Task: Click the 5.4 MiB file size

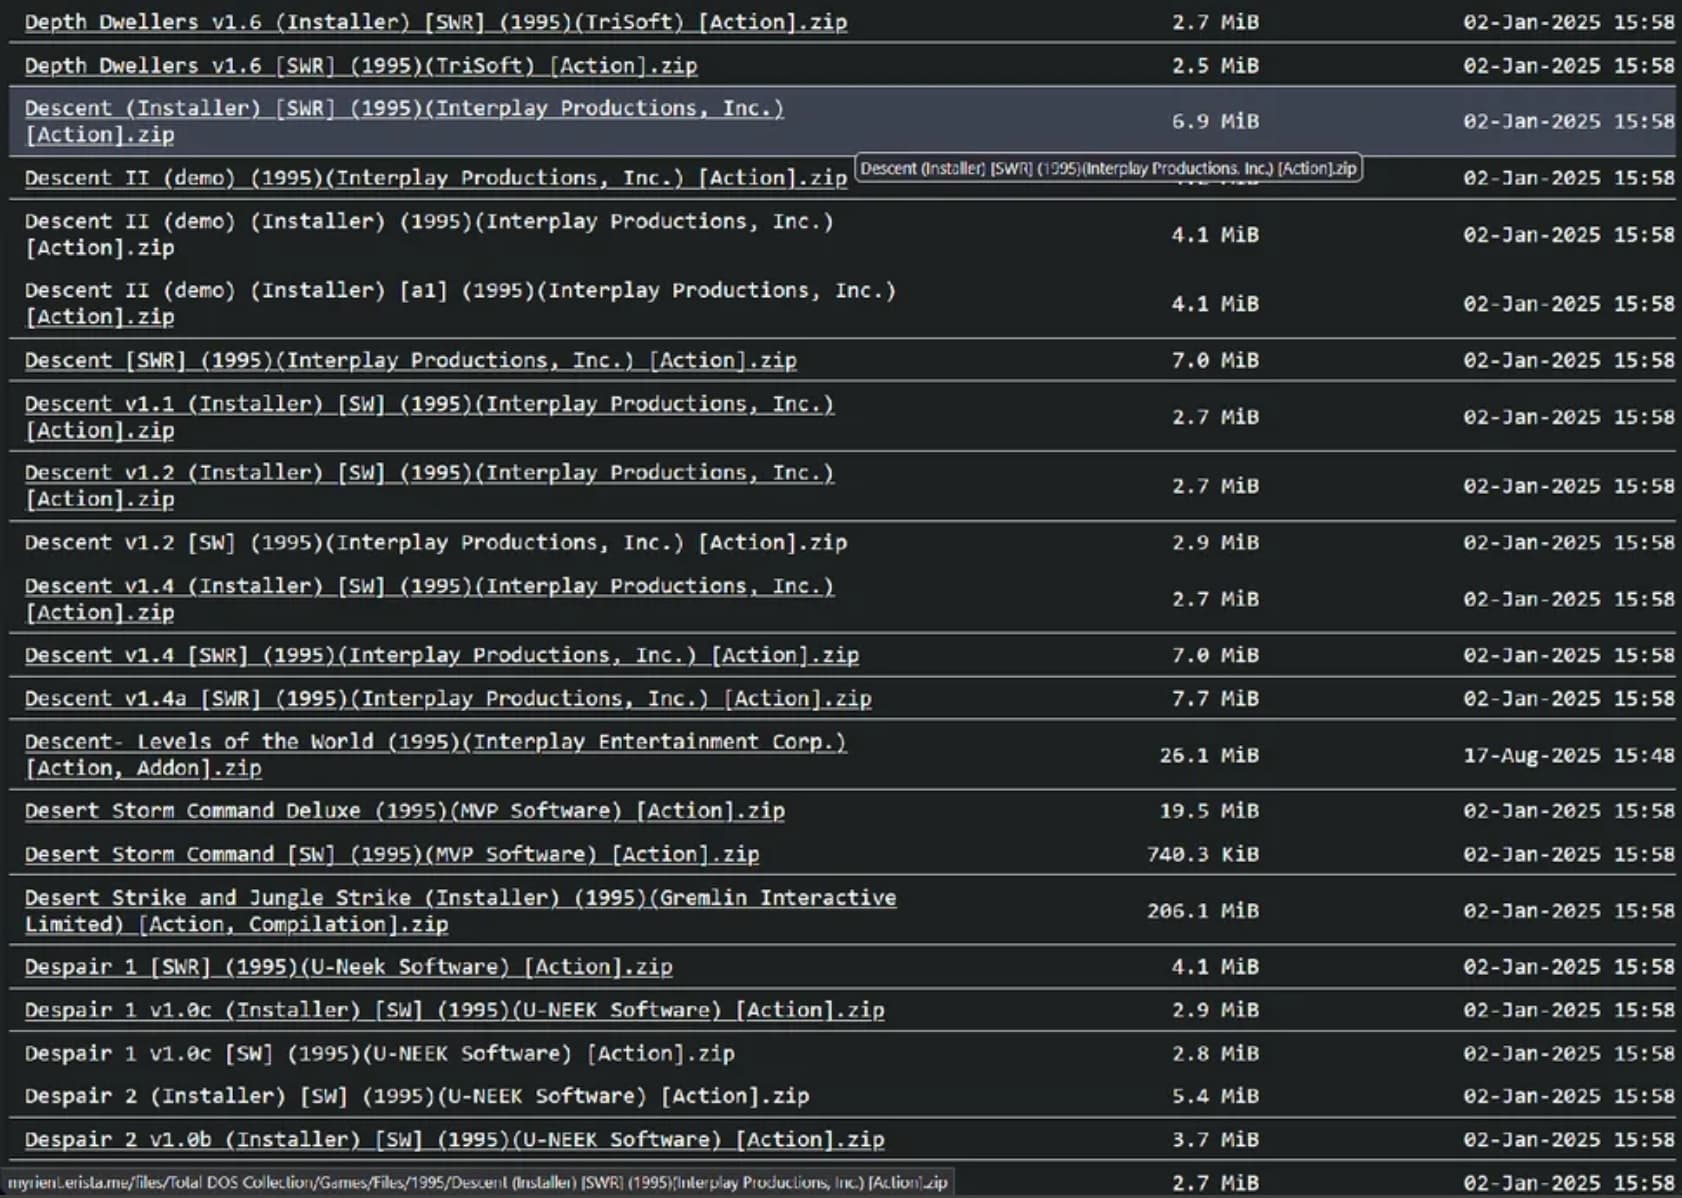Action: tap(1215, 1096)
